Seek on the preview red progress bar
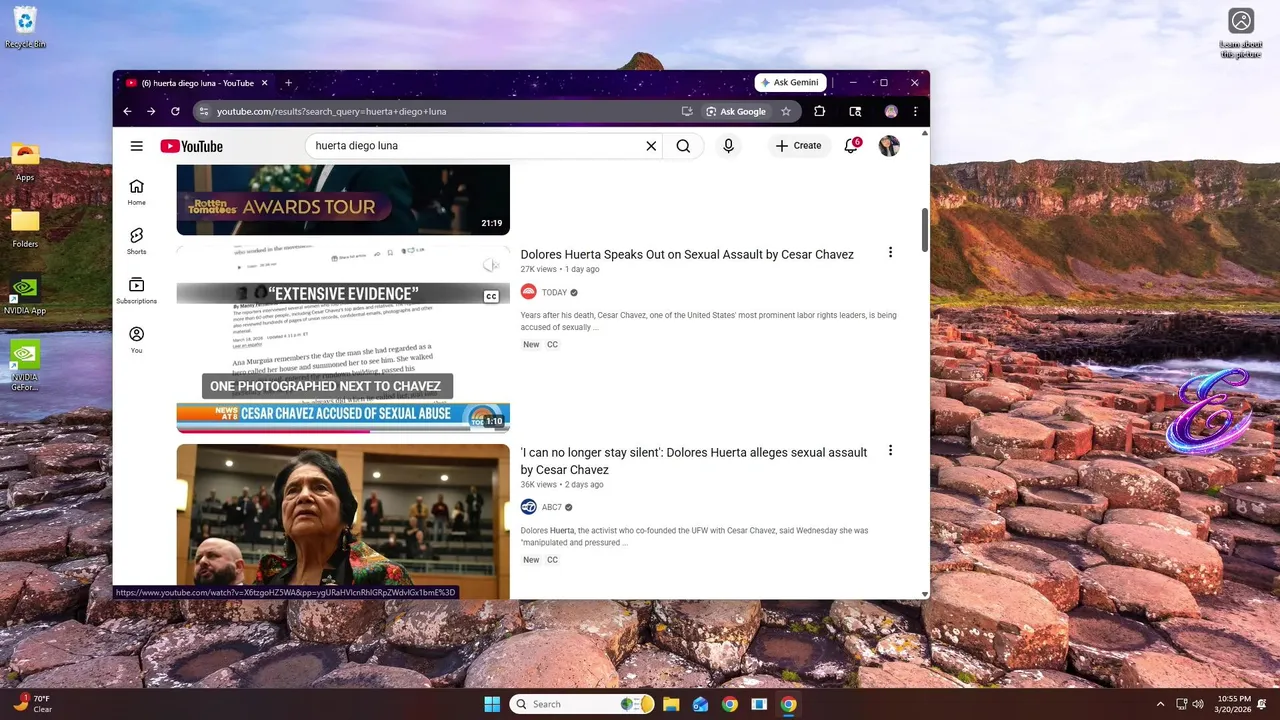The width and height of the screenshot is (1280, 720). pos(343,431)
